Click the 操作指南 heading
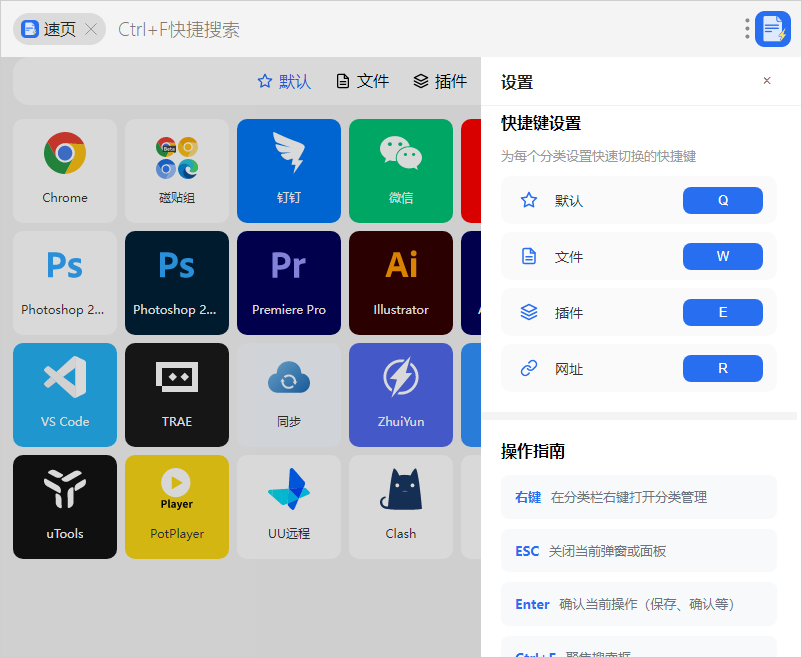This screenshot has height=658, width=802. [532, 451]
